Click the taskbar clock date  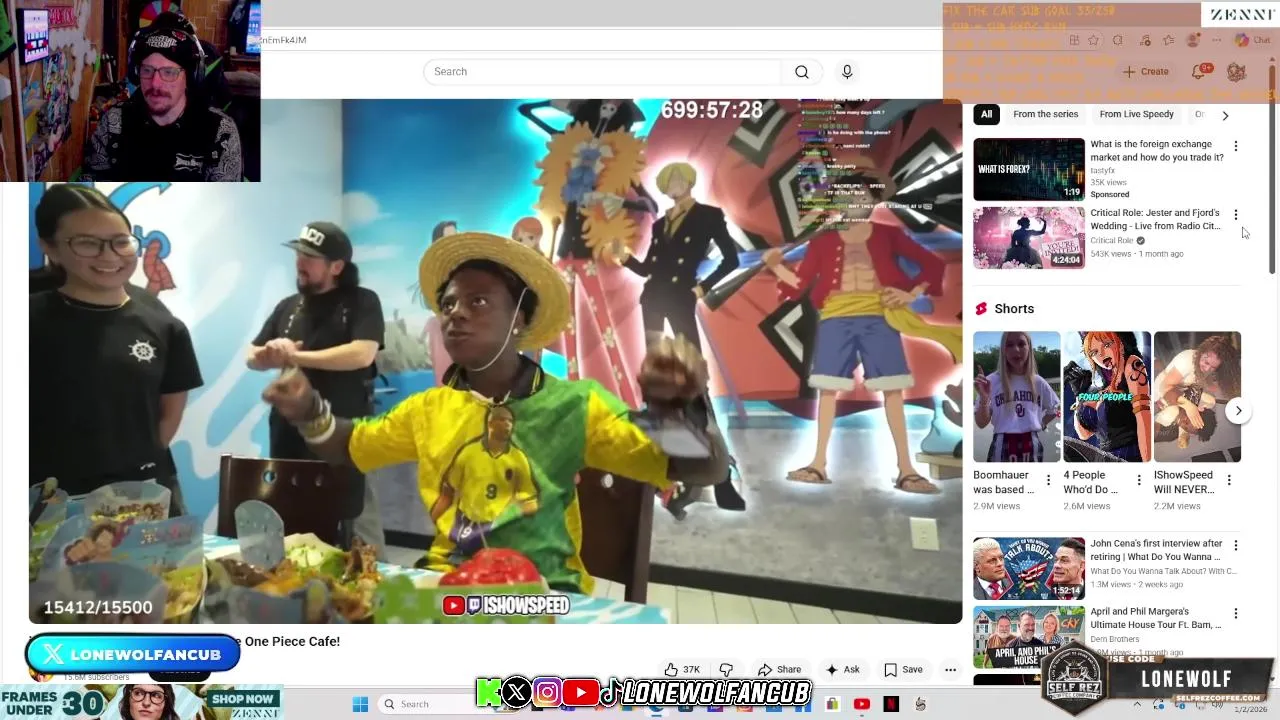click(x=1250, y=709)
